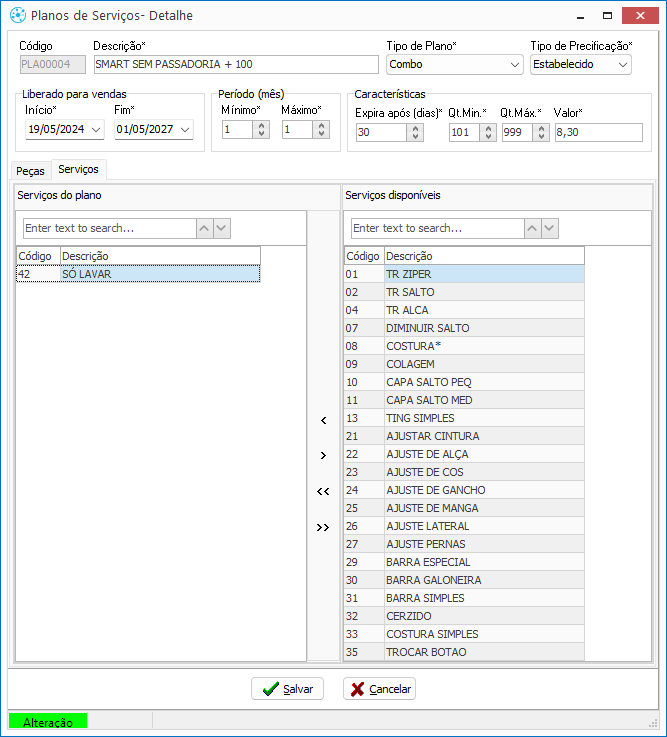
Task: Decrease Qt.Máx. value
Action: tap(541, 136)
